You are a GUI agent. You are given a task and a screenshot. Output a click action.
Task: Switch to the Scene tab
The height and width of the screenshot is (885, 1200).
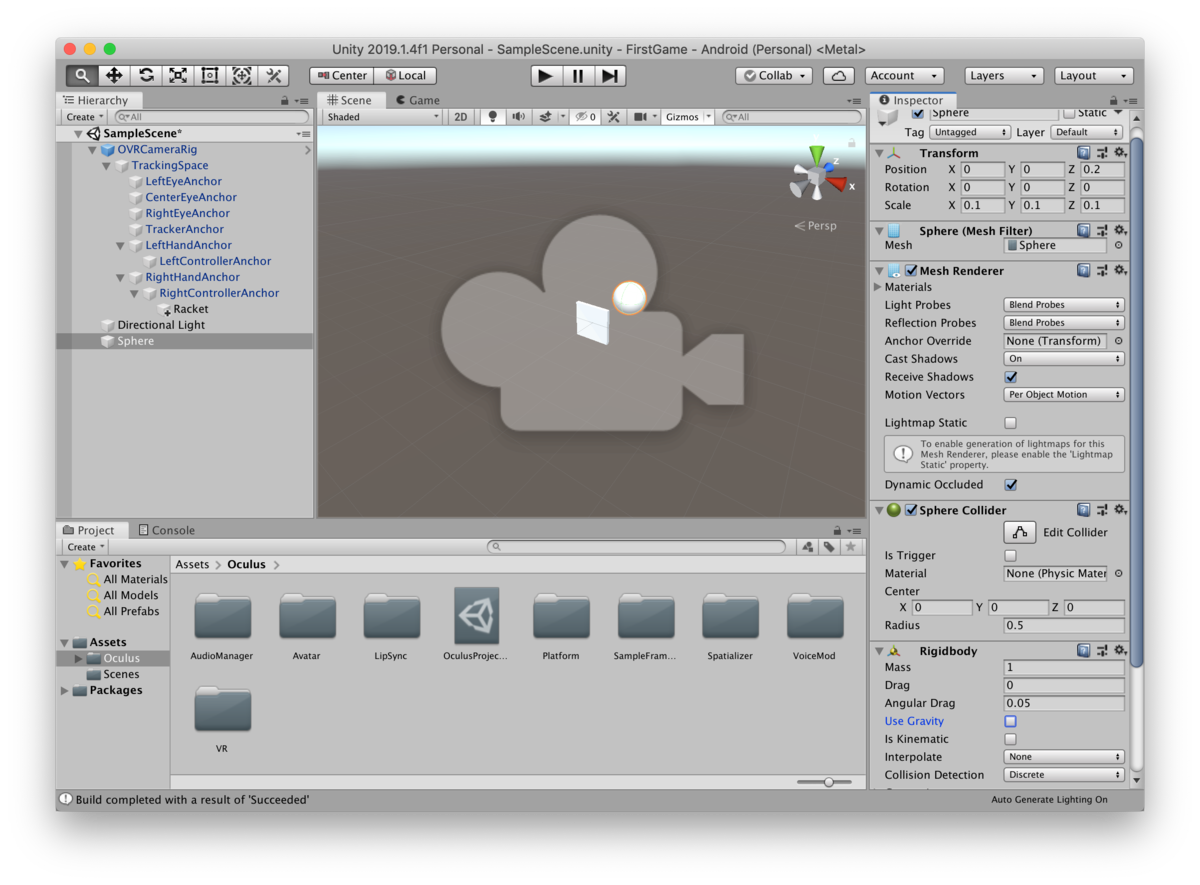pos(349,100)
